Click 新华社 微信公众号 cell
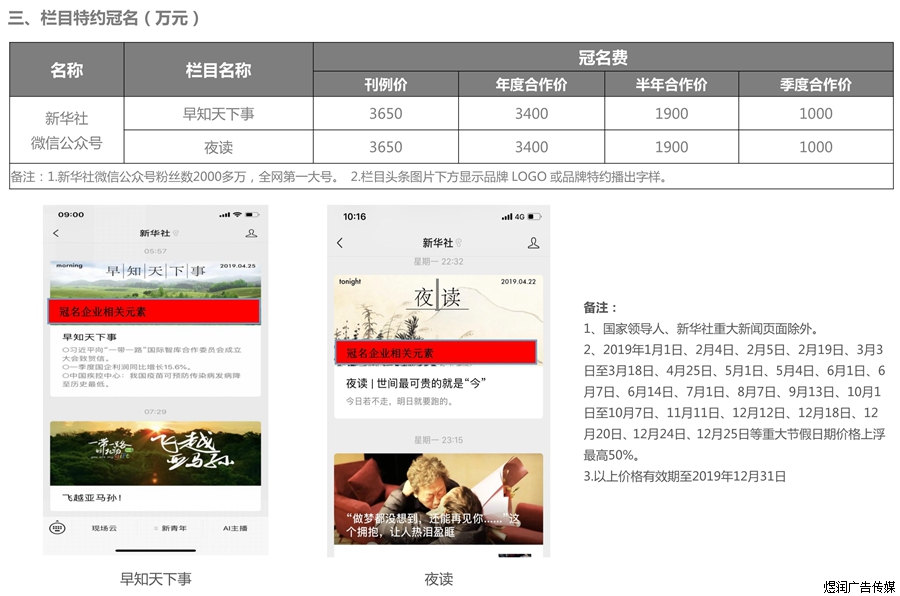This screenshot has width=900, height=596. 67,130
